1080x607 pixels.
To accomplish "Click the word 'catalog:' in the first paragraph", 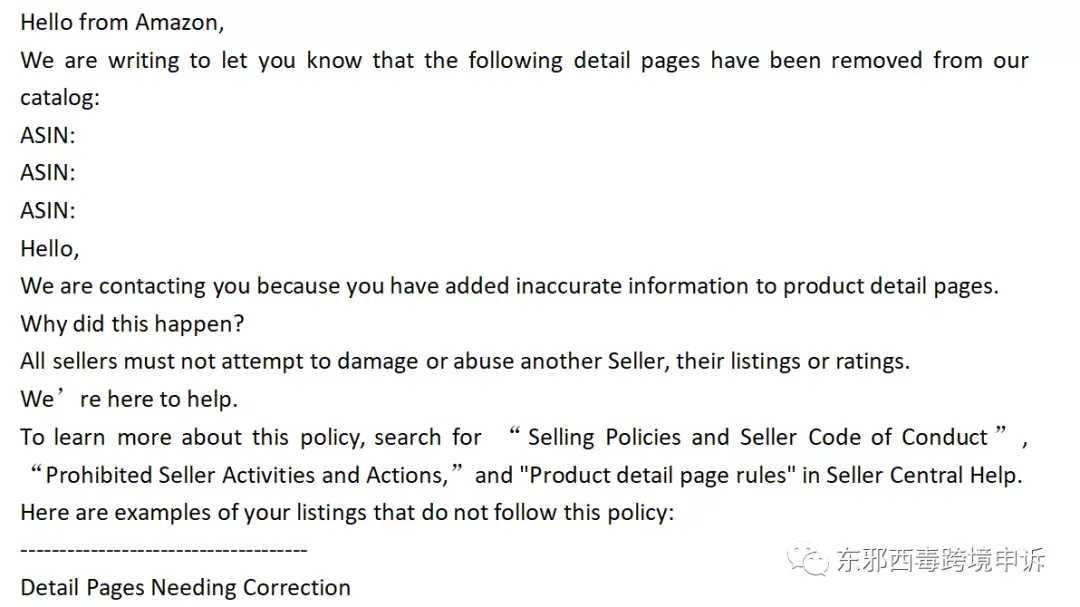I will click(x=60, y=98).
